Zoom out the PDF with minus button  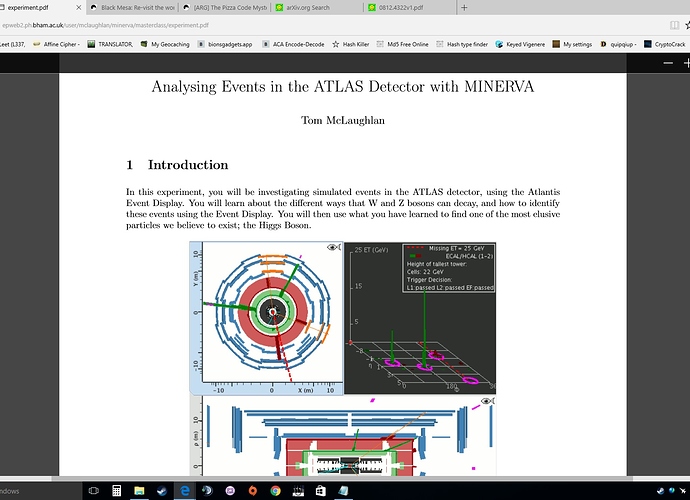[x=670, y=63]
